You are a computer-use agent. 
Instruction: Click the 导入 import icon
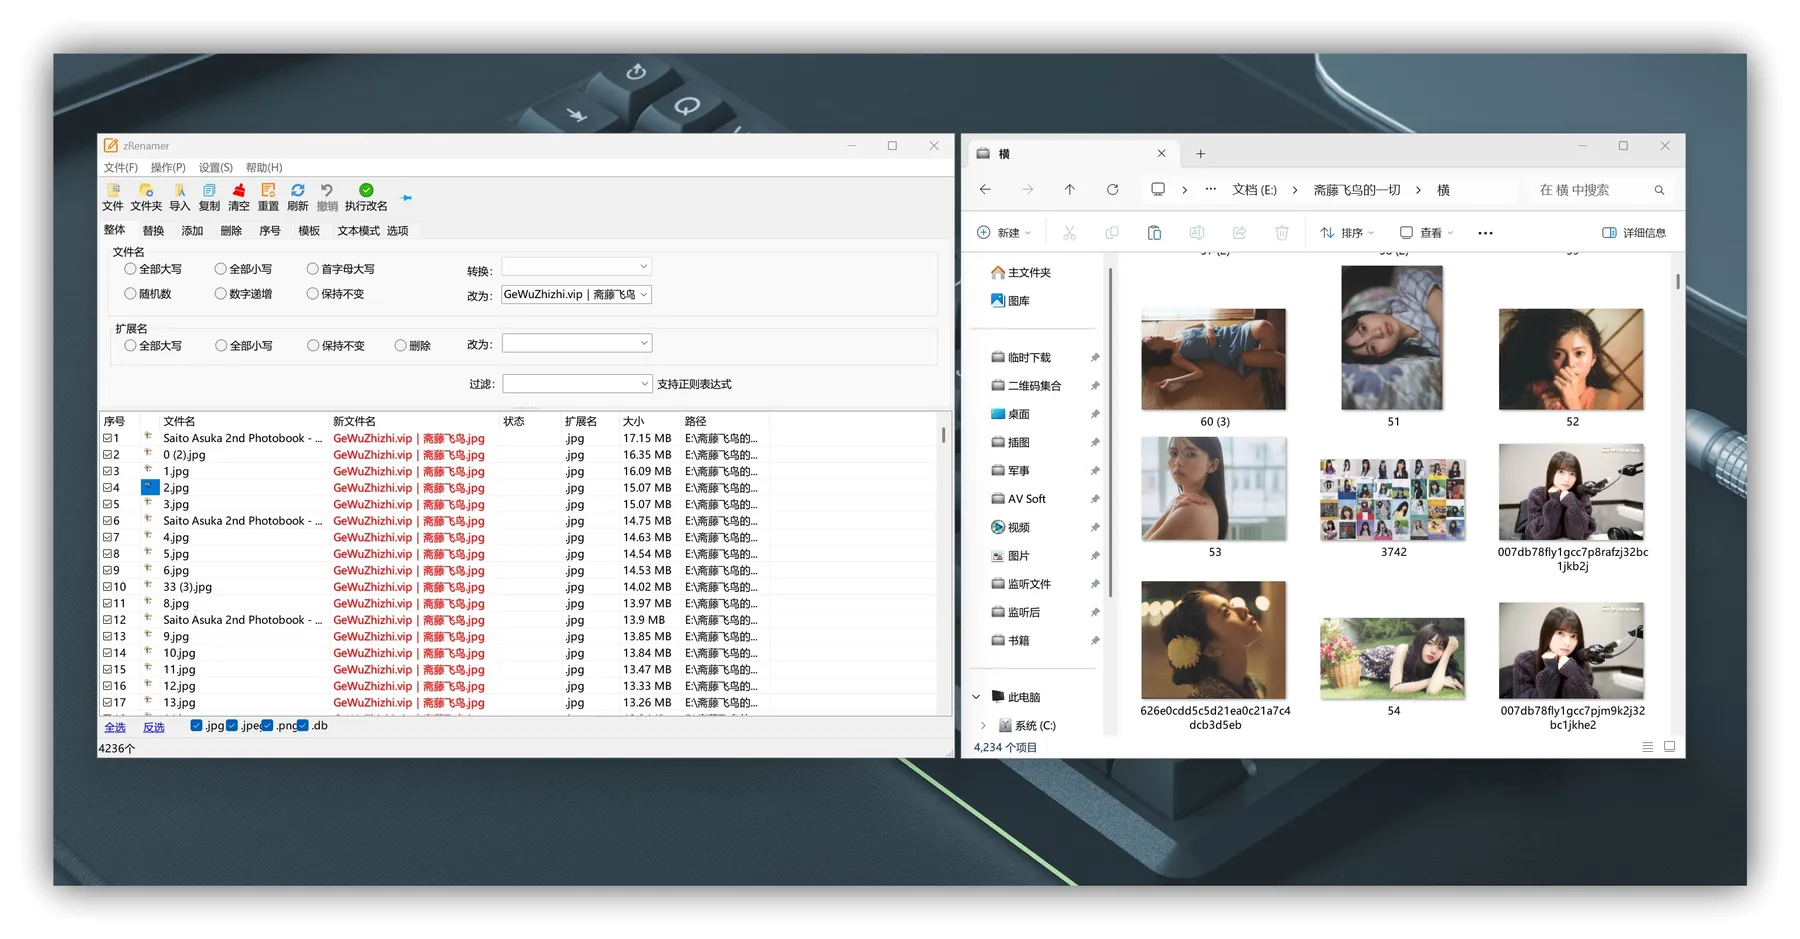pos(179,191)
